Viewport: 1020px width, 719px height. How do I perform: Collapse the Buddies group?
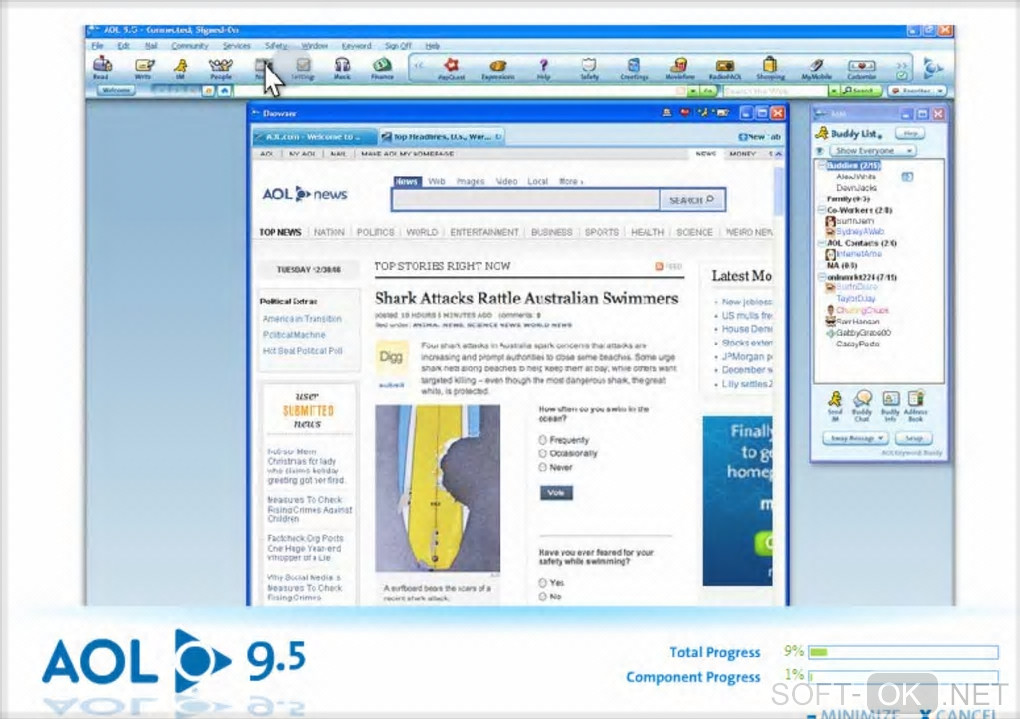pyautogui.click(x=822, y=165)
